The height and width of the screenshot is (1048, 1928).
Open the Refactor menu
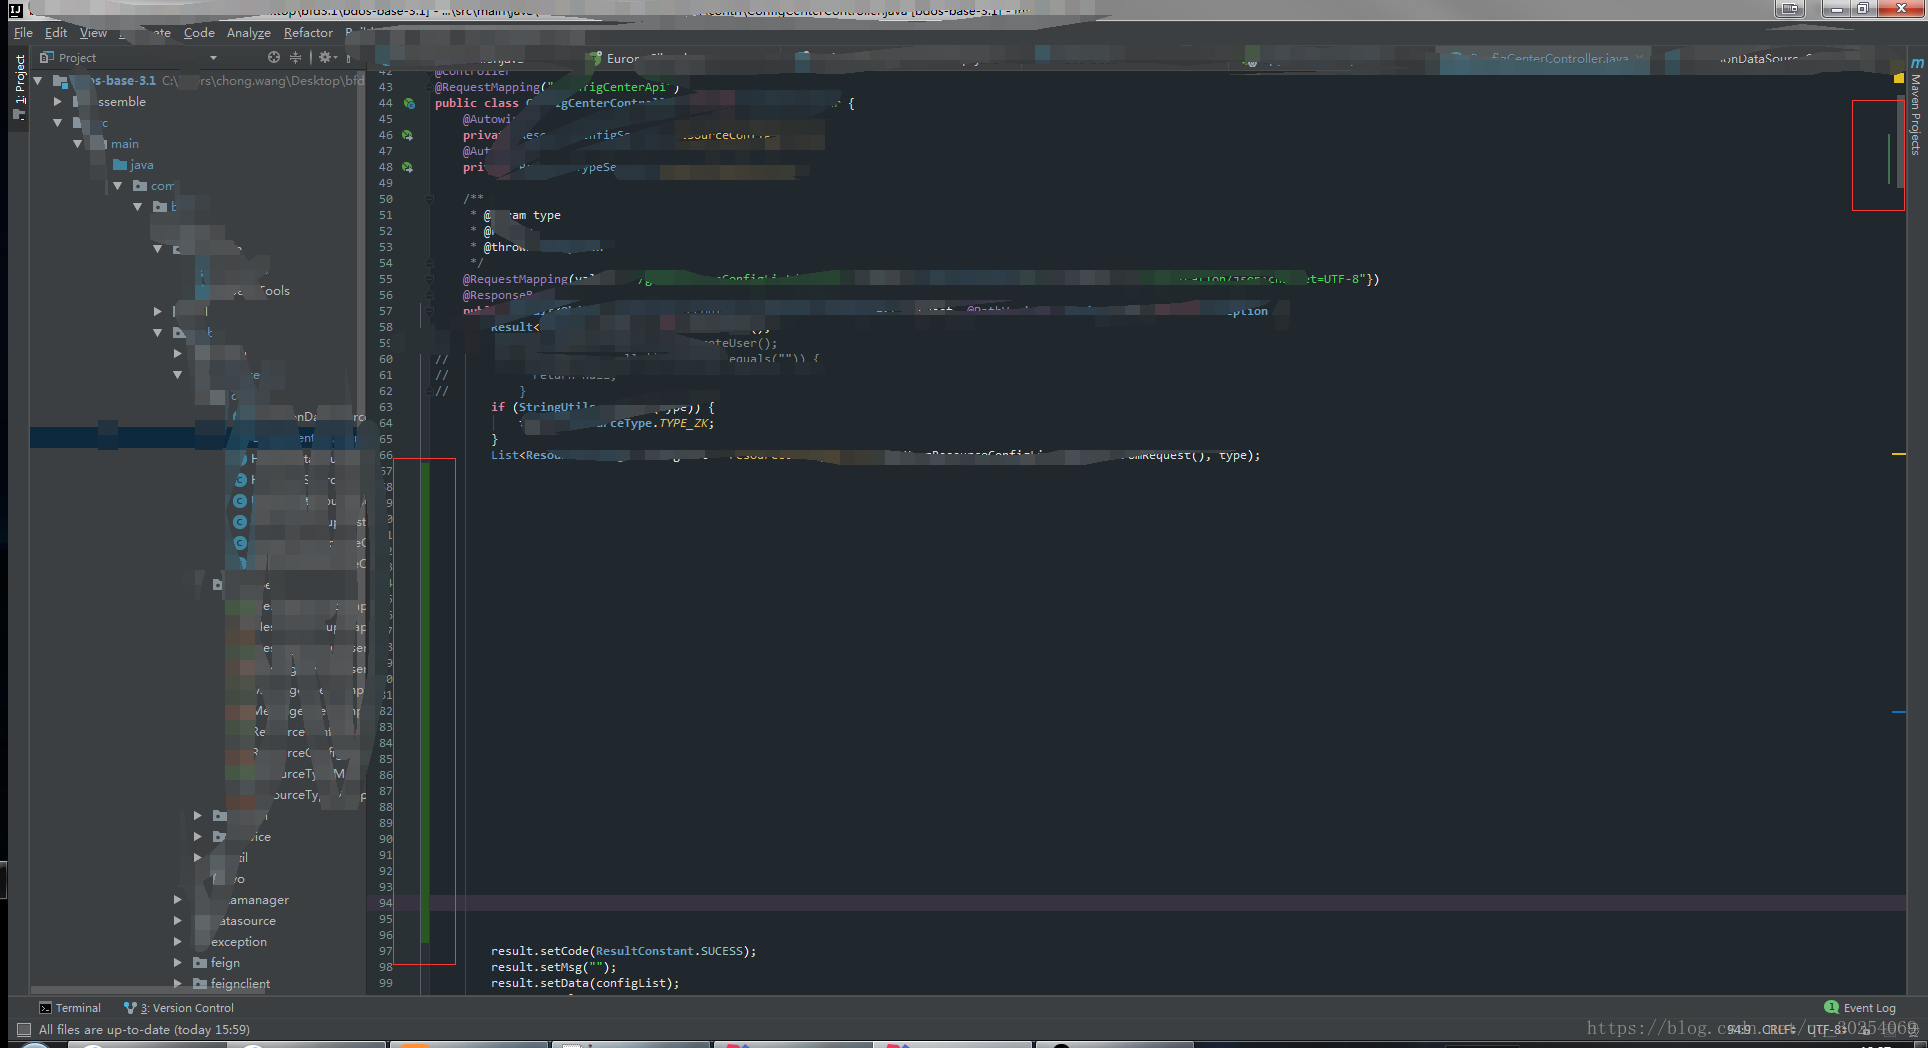[308, 33]
